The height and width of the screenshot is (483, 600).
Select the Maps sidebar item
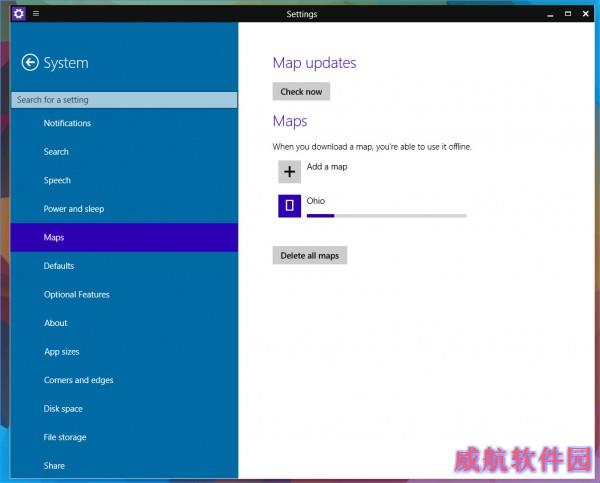124,237
